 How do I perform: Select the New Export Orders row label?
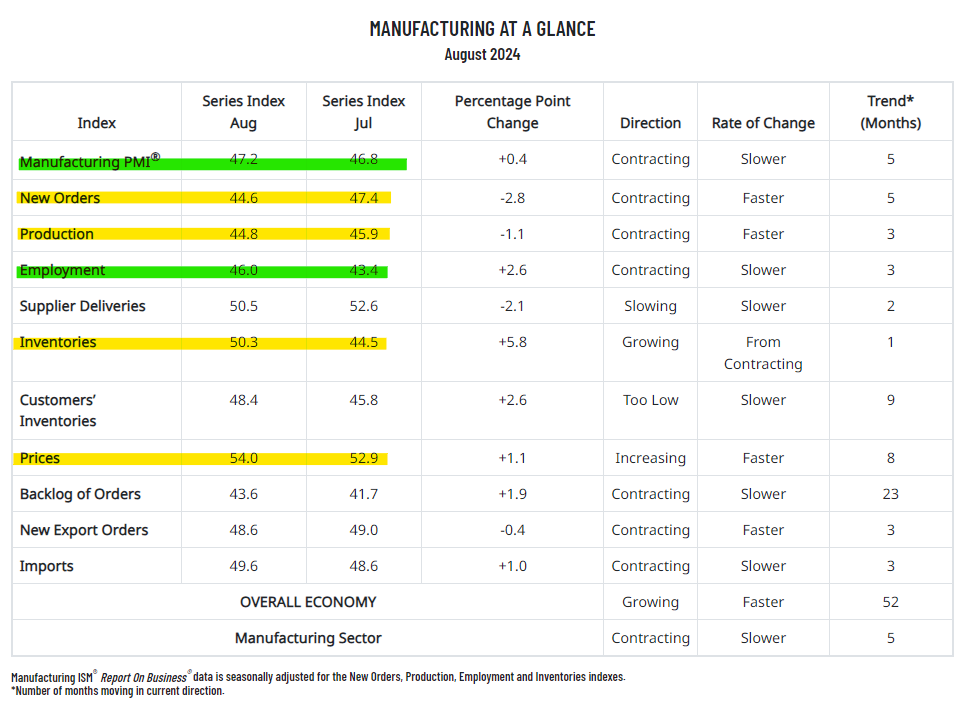pyautogui.click(x=84, y=530)
